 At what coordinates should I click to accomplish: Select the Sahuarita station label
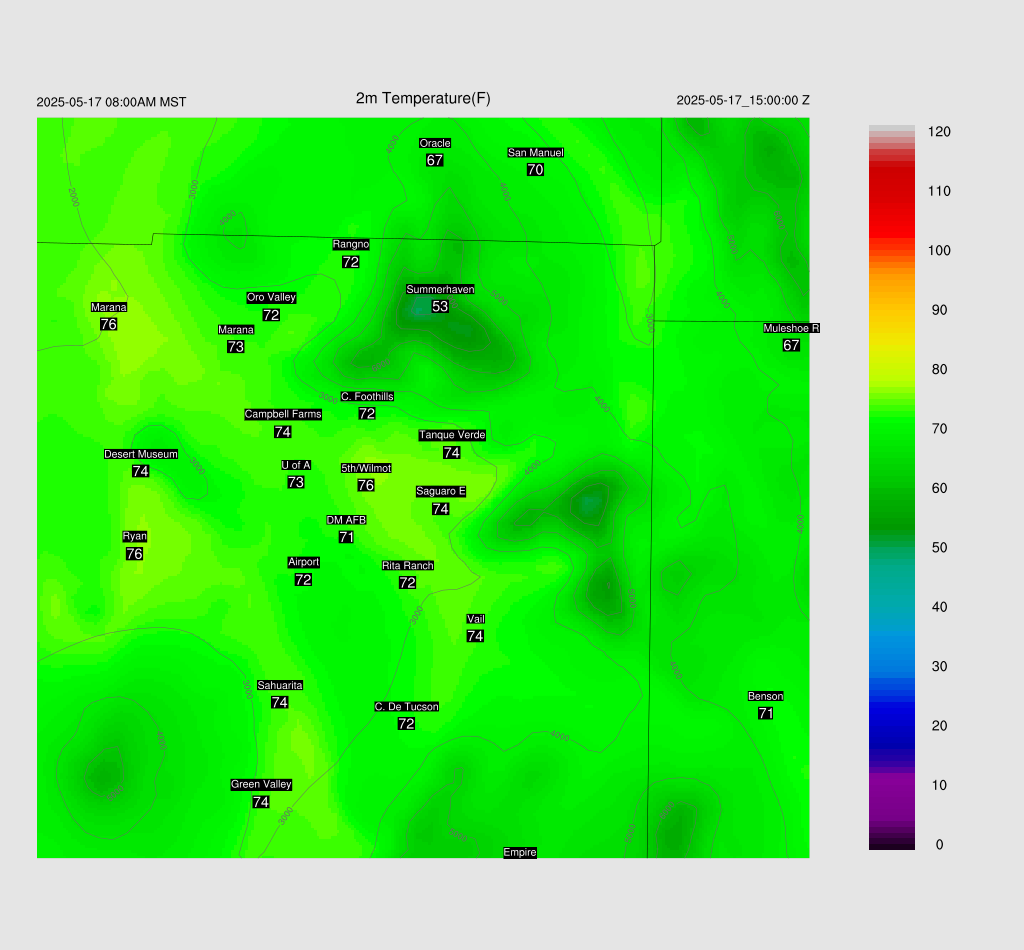280,686
